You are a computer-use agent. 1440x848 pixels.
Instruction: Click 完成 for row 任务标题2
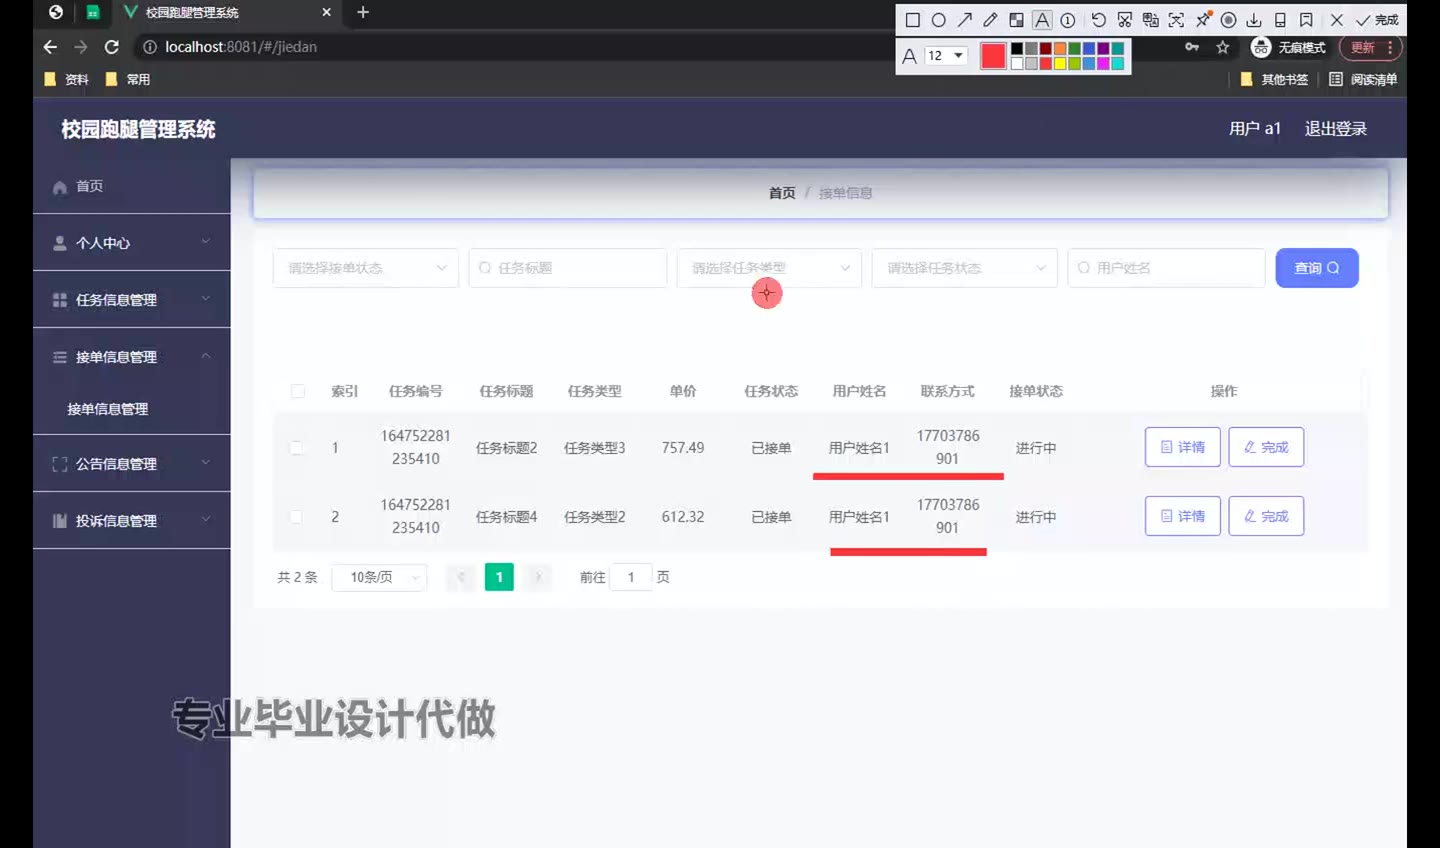pyautogui.click(x=1266, y=447)
